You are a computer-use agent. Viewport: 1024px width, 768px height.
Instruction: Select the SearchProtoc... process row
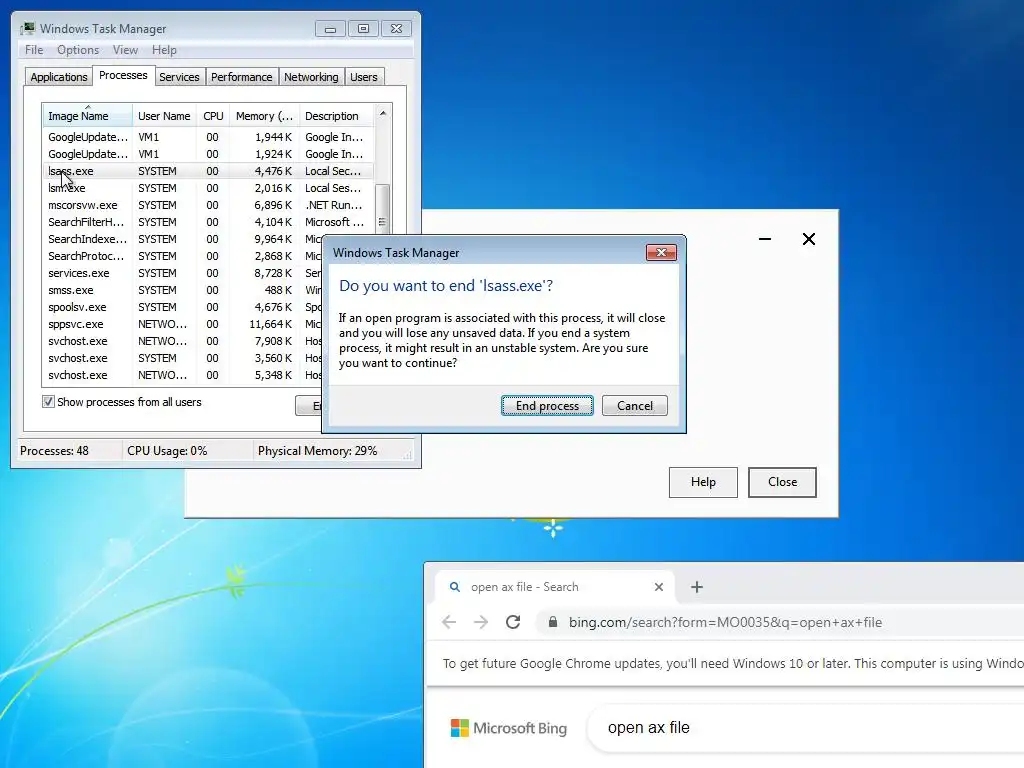point(183,256)
